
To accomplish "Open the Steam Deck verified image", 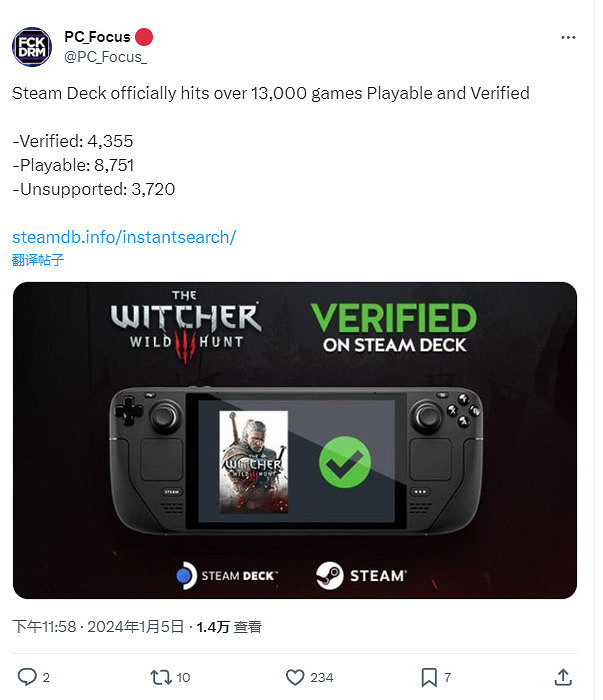I will tap(295, 440).
